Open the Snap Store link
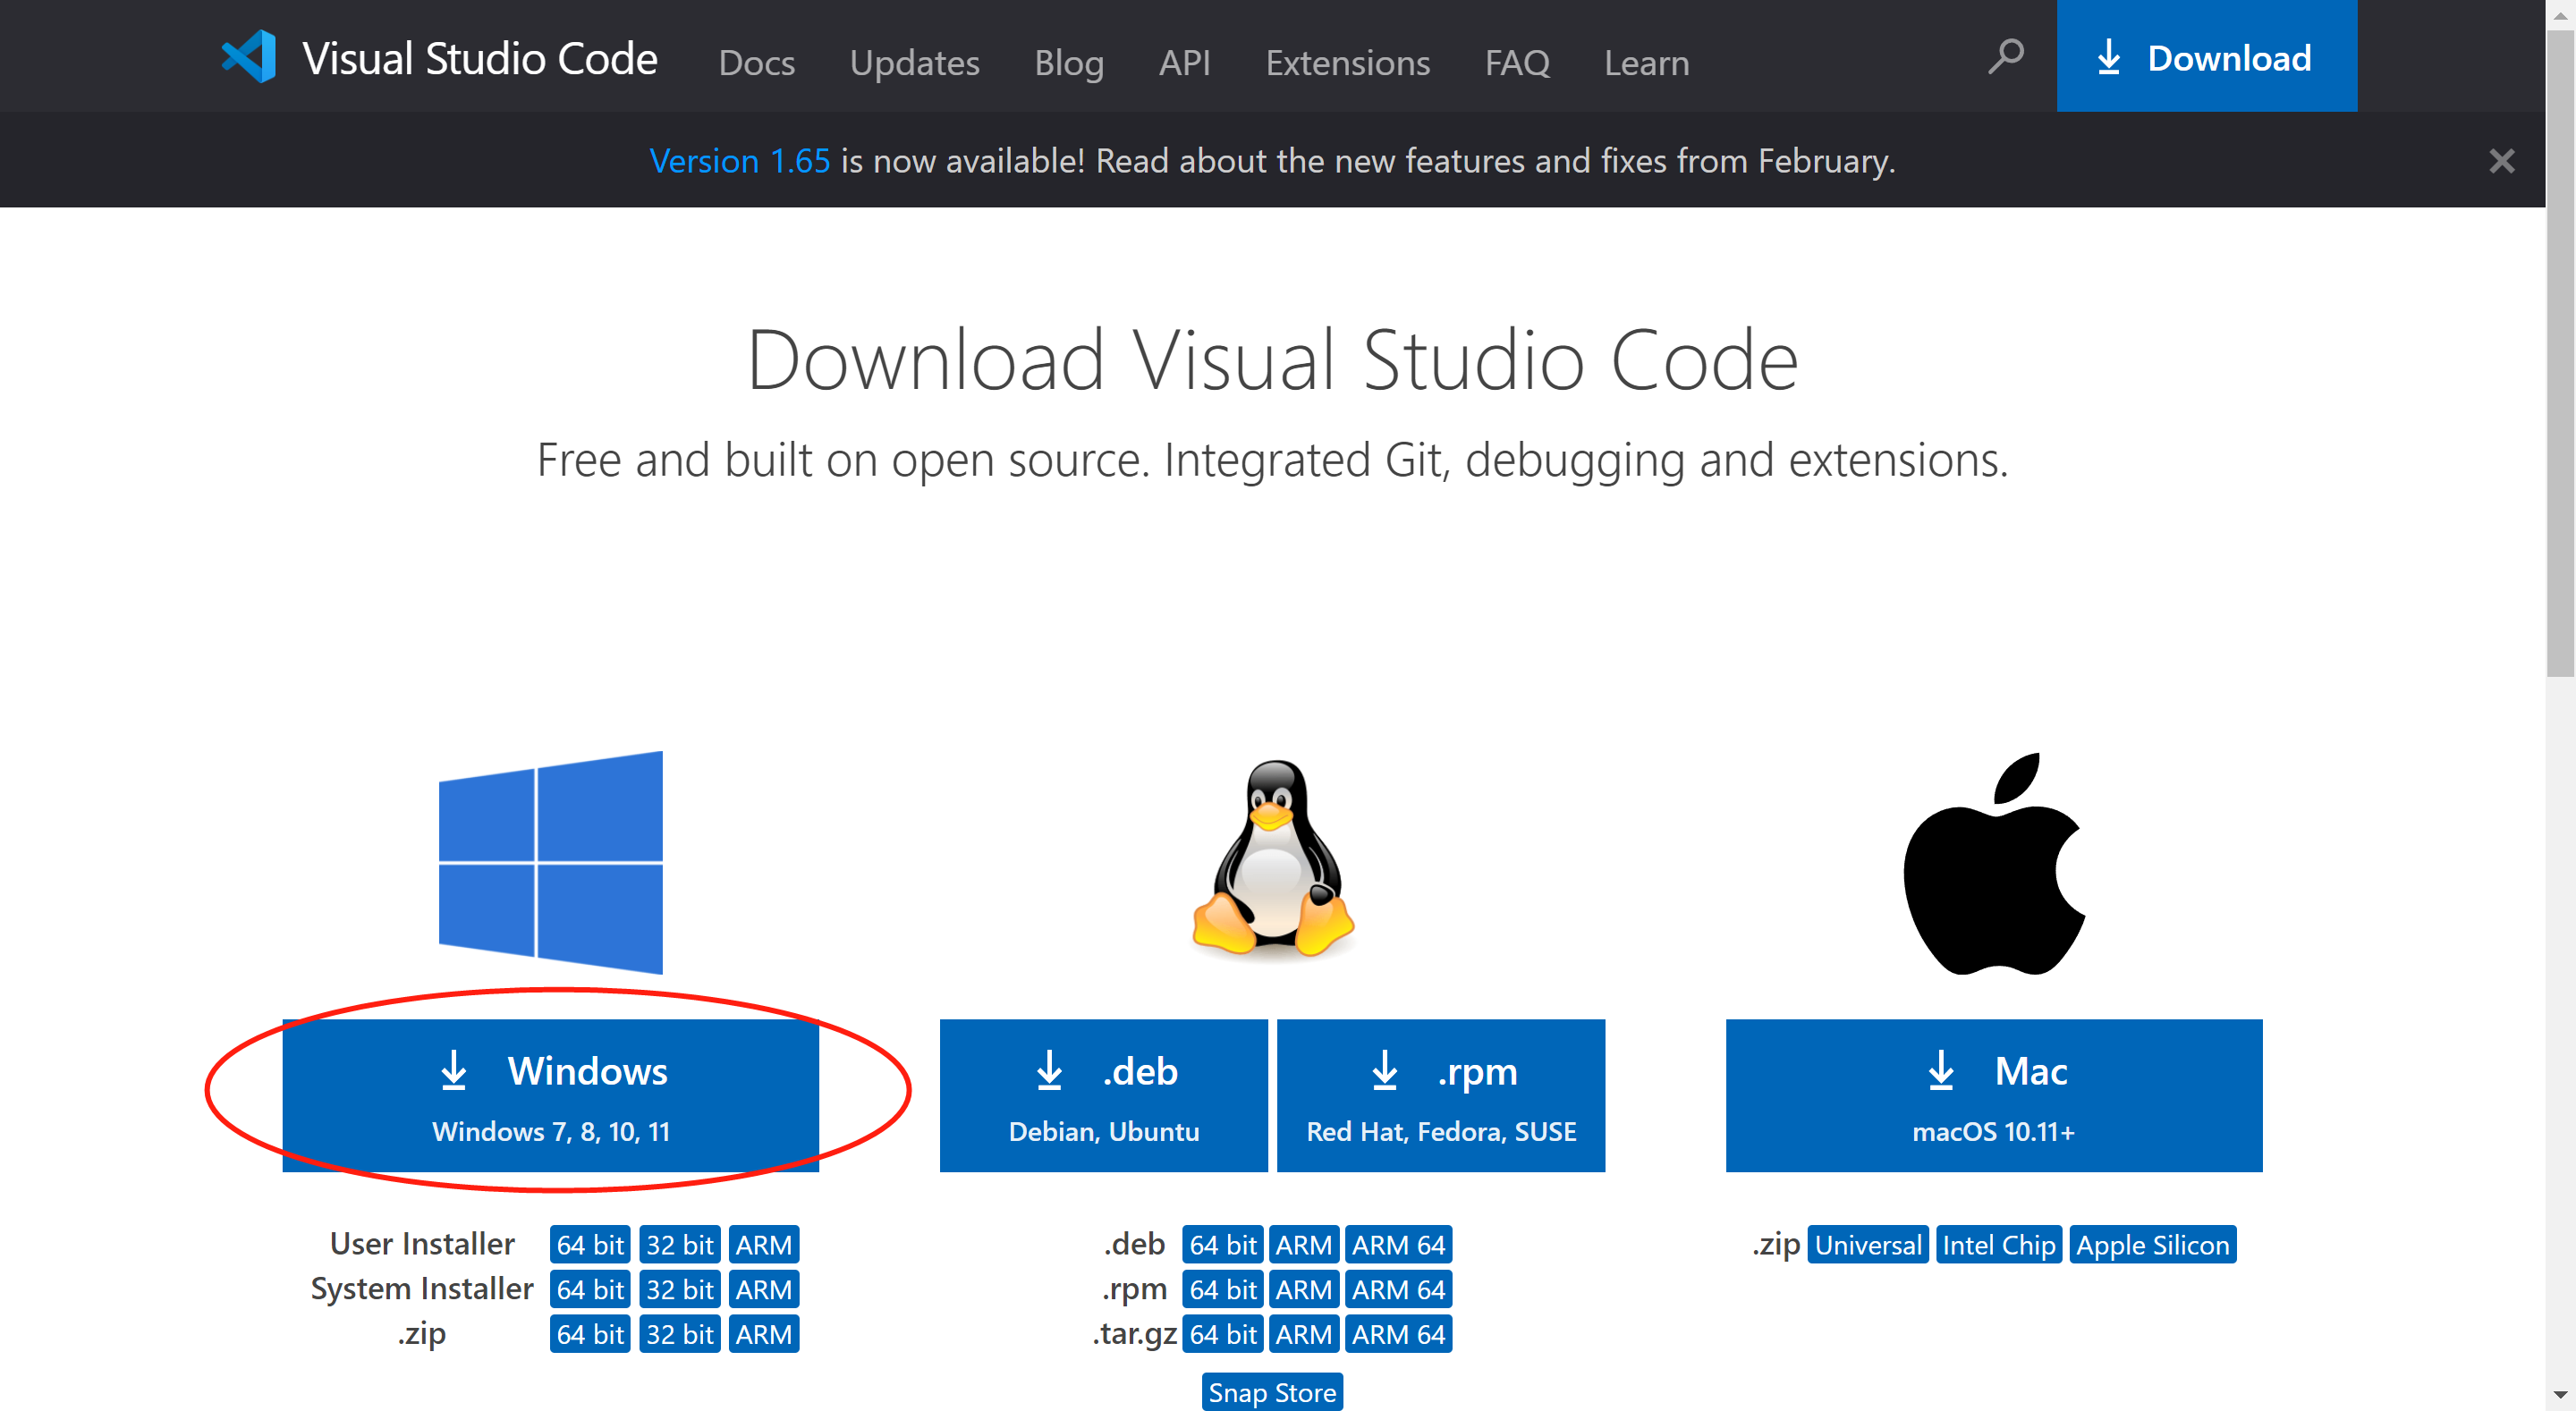2576x1411 pixels. 1272,1392
